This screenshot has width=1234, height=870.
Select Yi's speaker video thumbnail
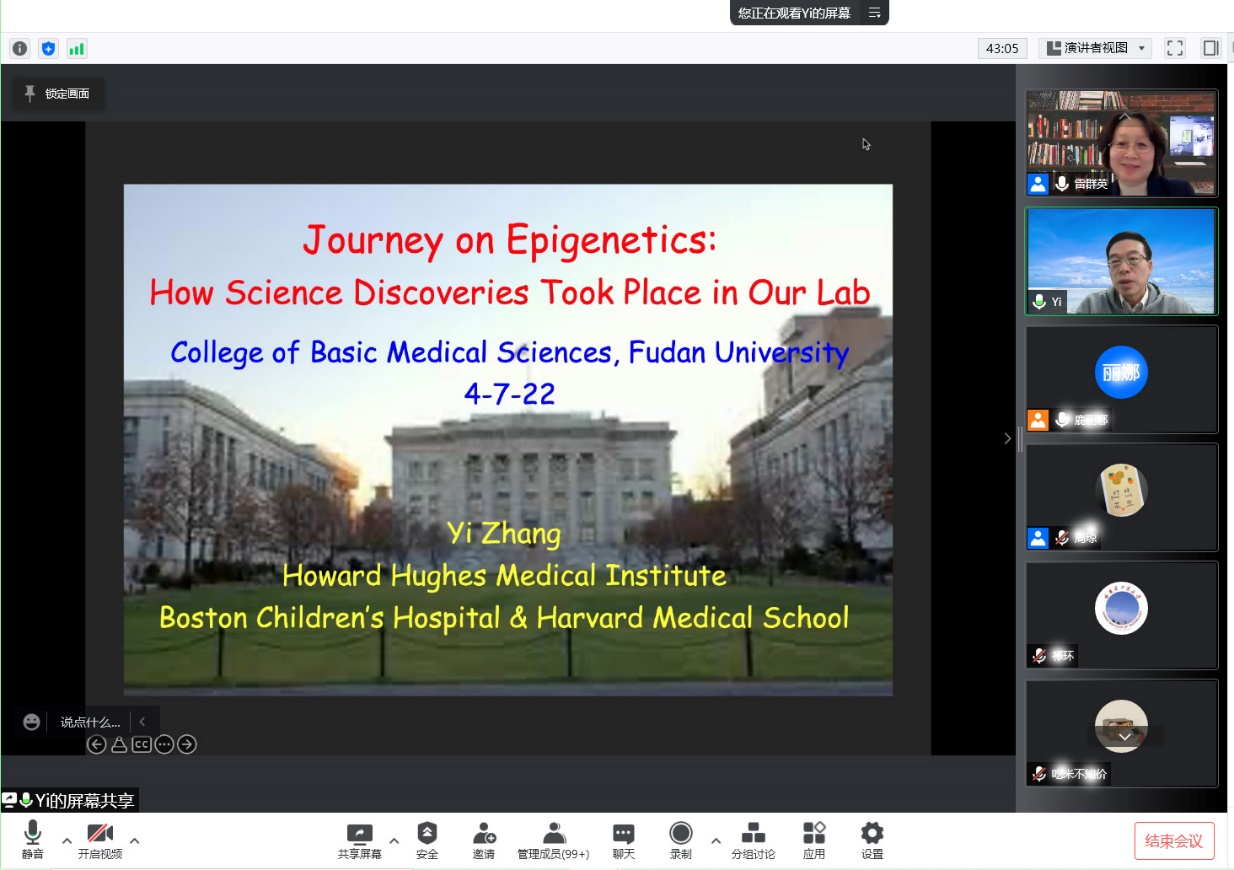click(1122, 261)
